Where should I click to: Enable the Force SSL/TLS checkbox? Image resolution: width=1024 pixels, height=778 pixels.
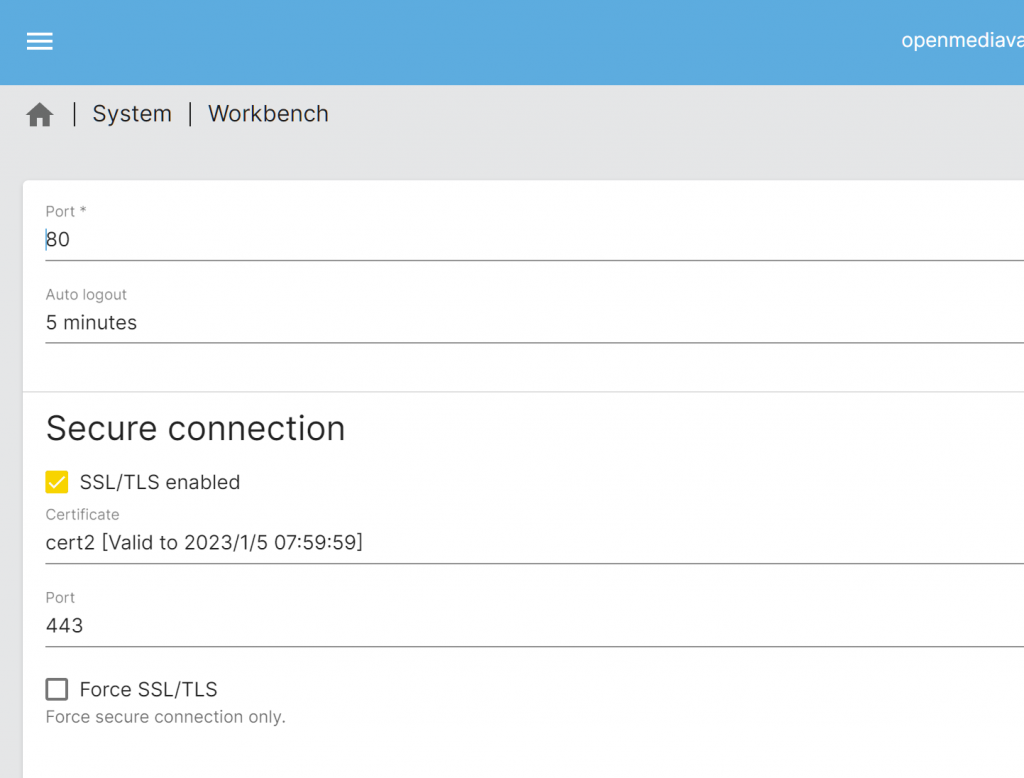pyautogui.click(x=57, y=689)
